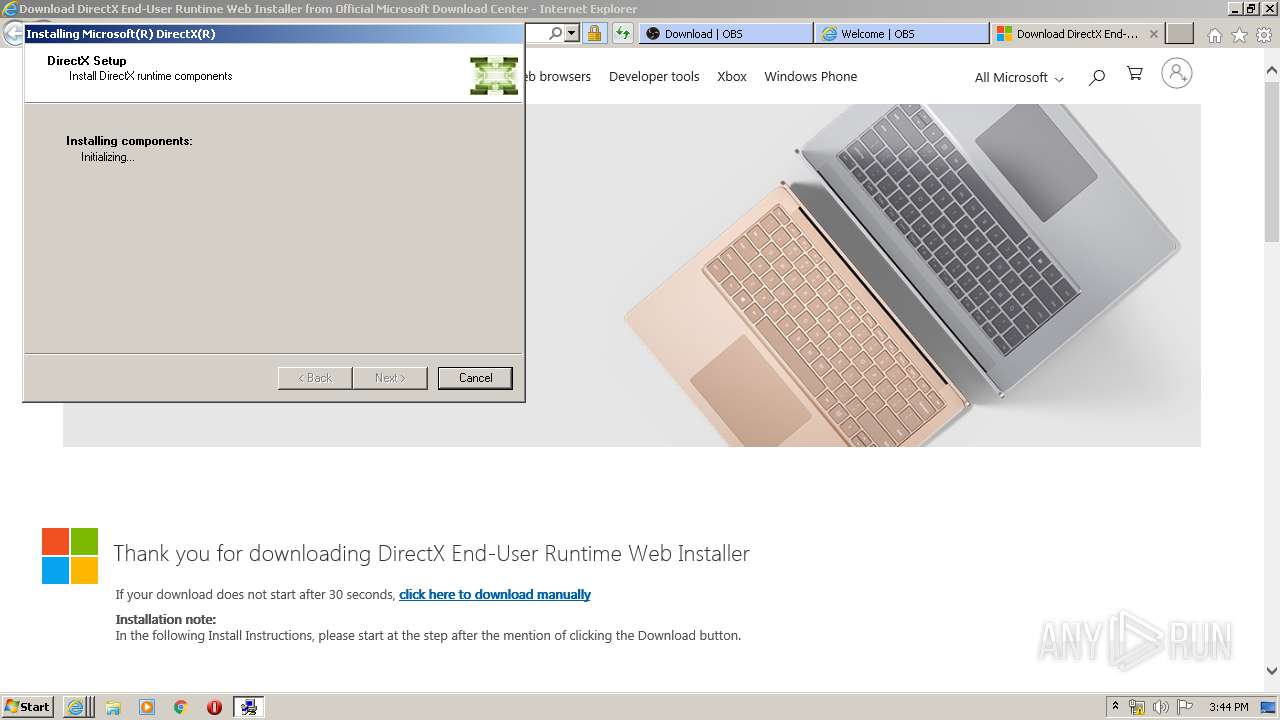The height and width of the screenshot is (720, 1280).
Task: Open the Favorites star icon
Action: 1239,35
